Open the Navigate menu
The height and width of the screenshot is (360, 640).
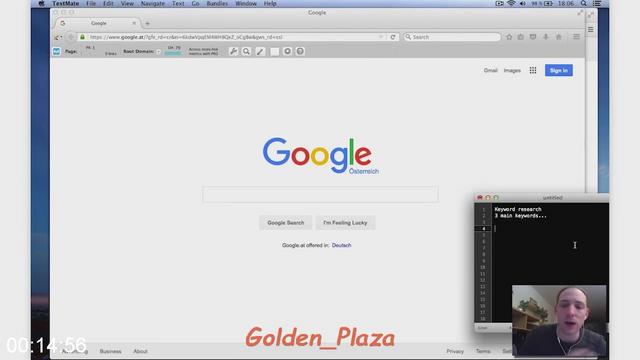pyautogui.click(x=153, y=3)
